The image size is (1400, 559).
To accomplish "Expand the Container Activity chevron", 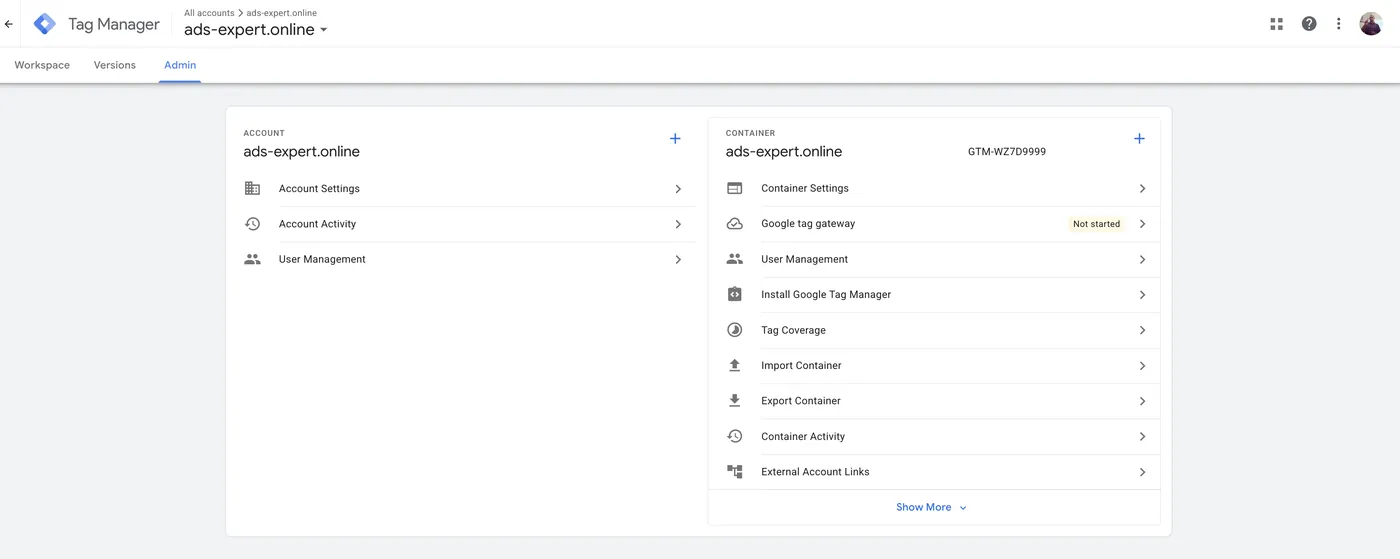I will click(1142, 437).
